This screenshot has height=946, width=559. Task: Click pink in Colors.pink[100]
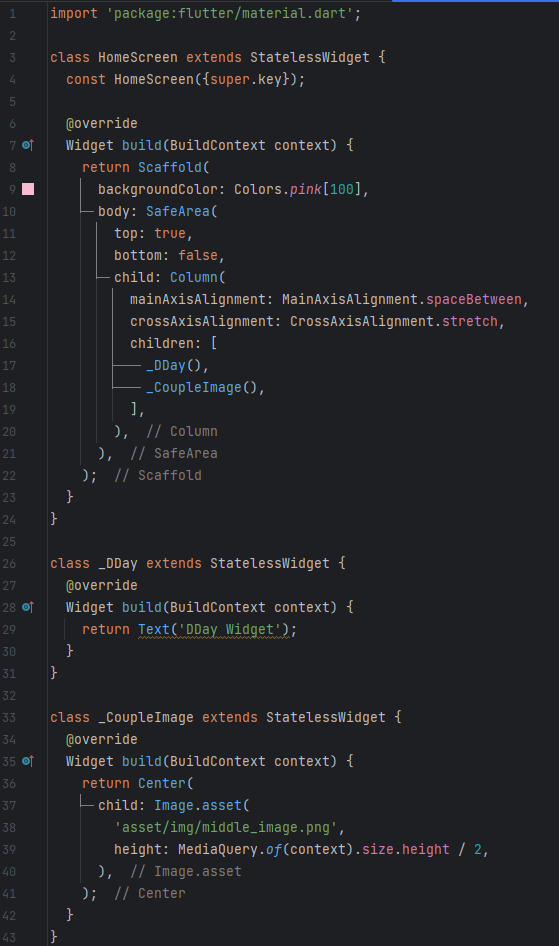(306, 189)
